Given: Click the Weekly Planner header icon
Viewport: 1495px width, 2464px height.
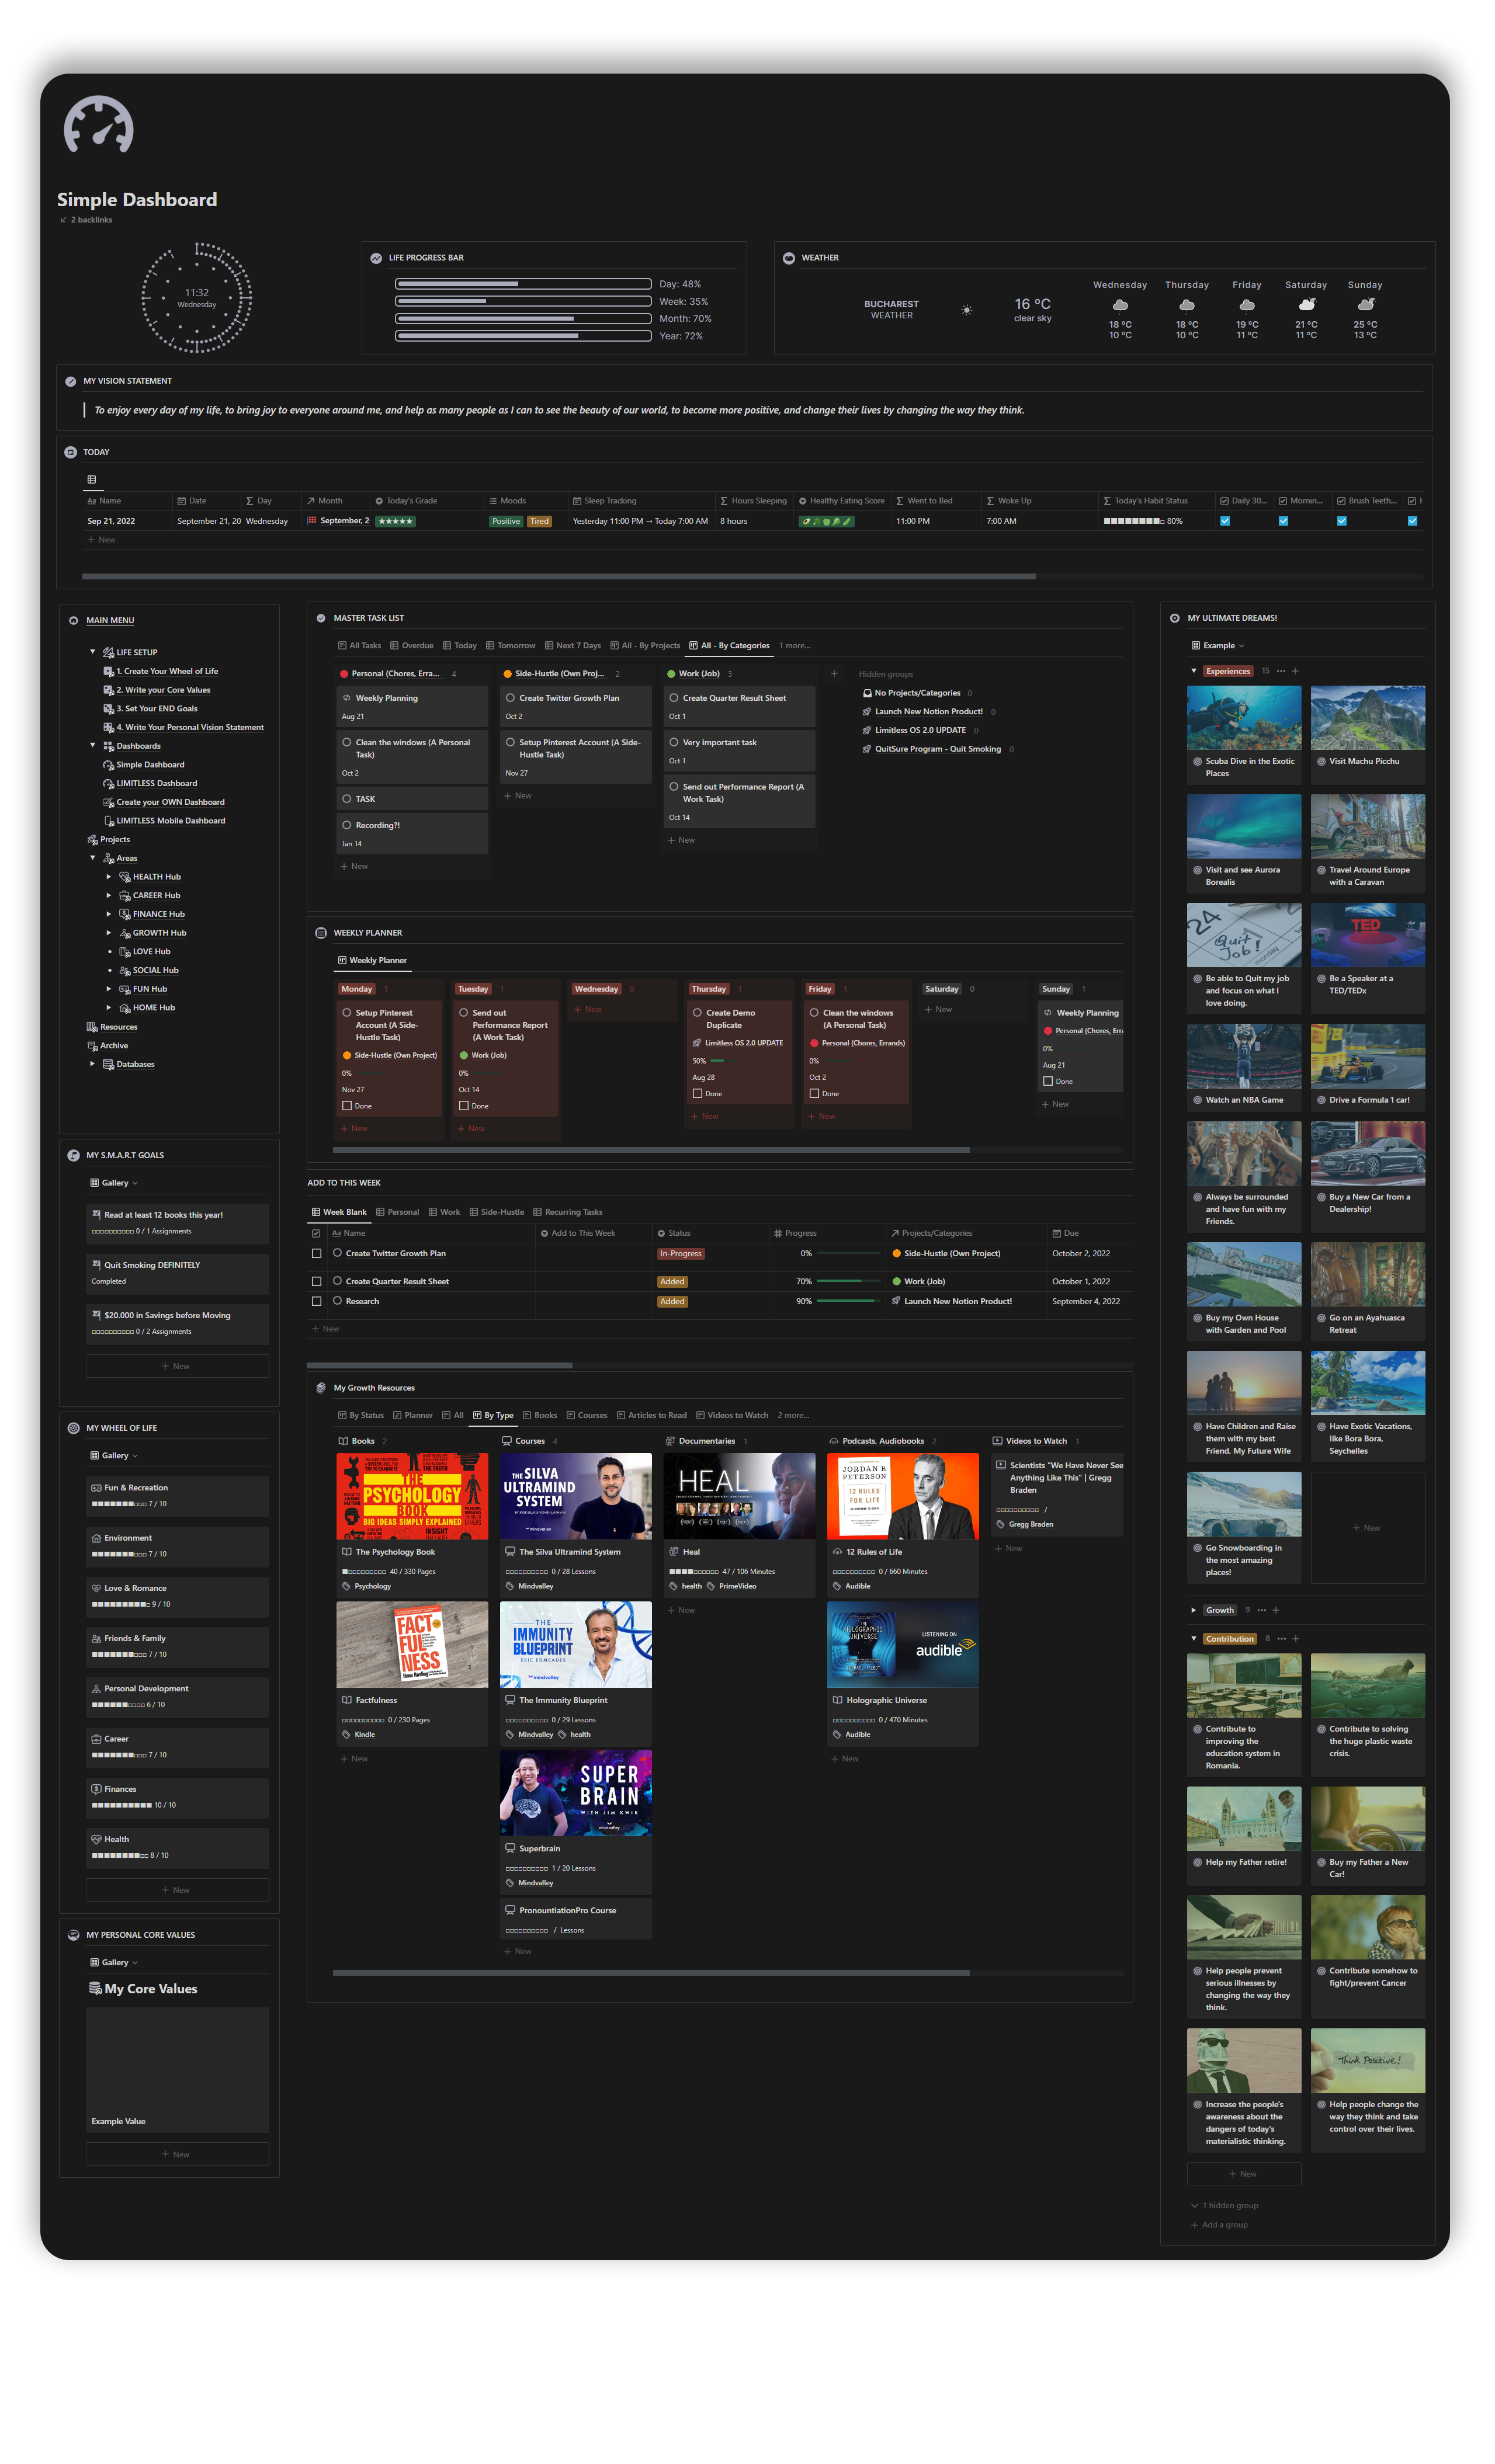Looking at the screenshot, I should (x=321, y=933).
